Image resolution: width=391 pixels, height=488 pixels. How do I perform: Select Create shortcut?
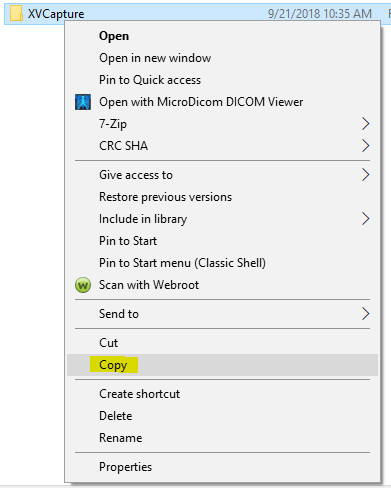pos(139,394)
